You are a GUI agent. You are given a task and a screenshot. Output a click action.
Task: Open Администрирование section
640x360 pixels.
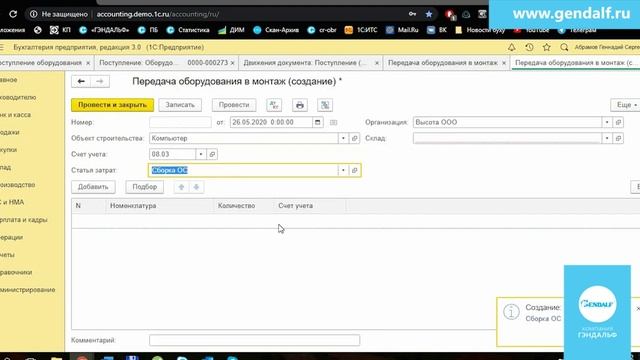[28, 289]
